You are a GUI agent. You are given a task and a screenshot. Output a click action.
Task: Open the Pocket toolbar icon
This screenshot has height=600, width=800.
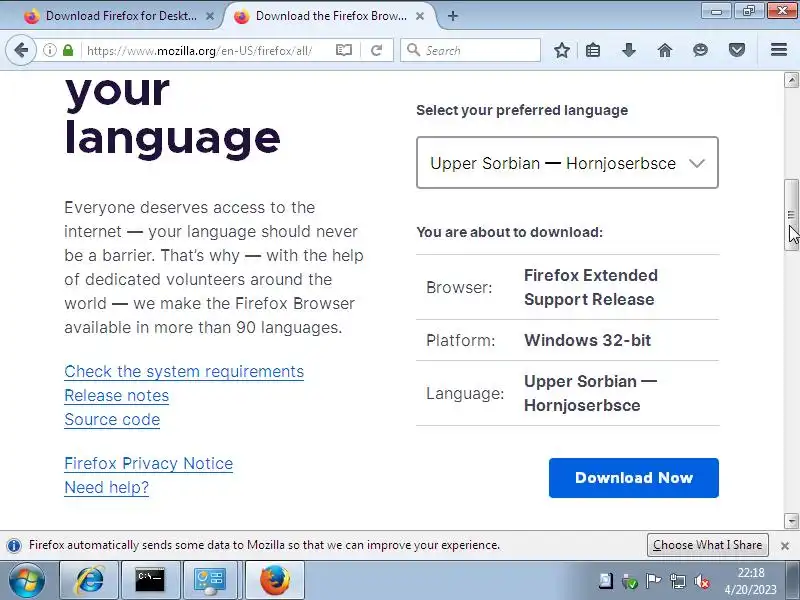point(737,50)
